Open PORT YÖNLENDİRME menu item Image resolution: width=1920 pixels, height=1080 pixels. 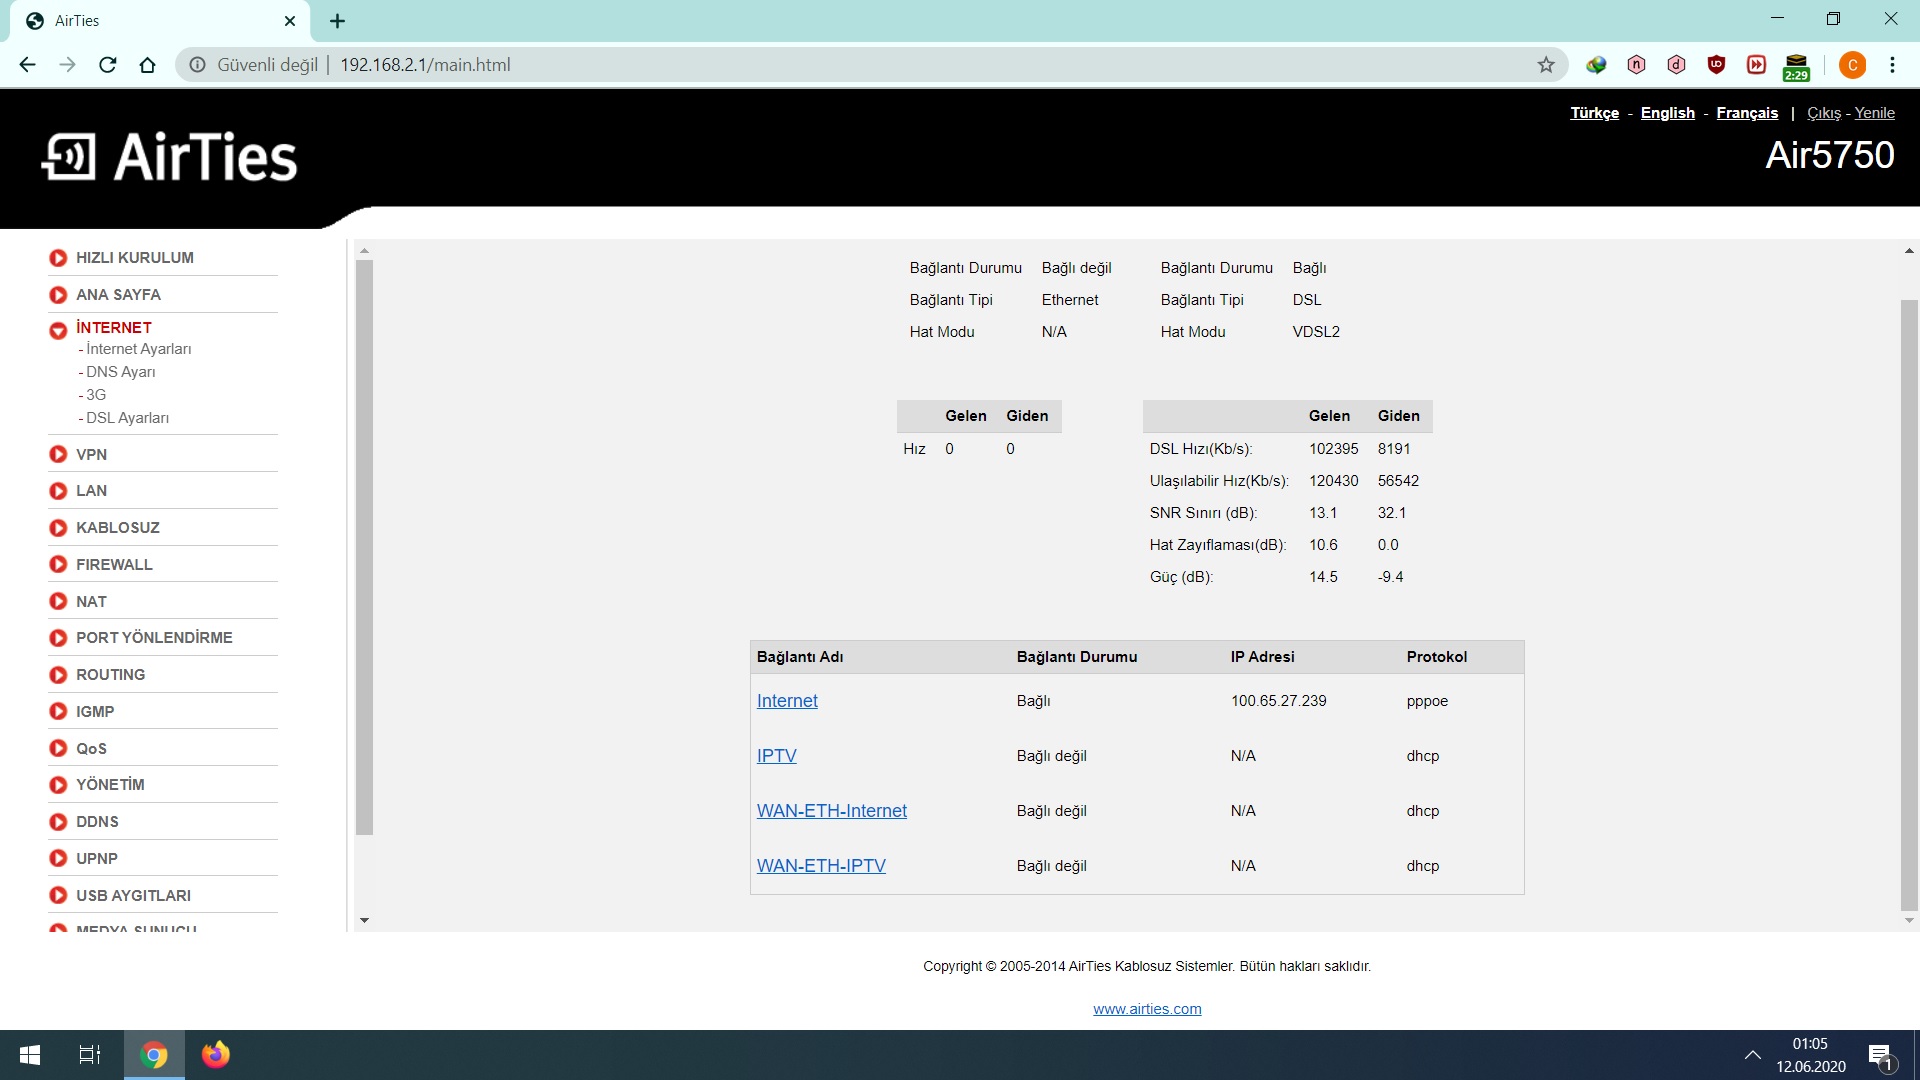tap(154, 638)
